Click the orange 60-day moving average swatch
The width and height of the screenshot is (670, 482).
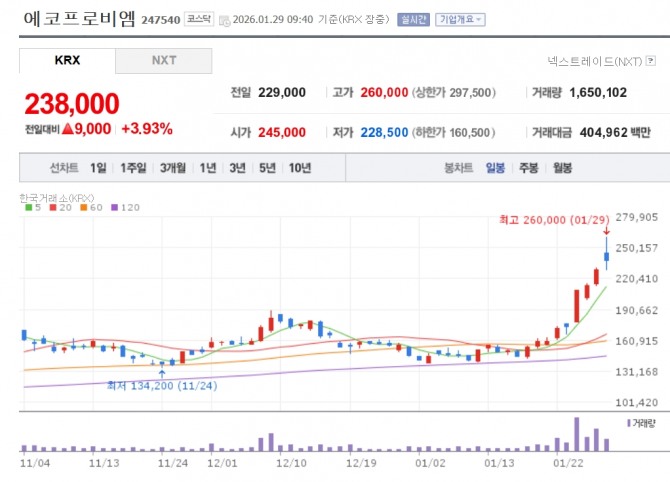coord(84,208)
